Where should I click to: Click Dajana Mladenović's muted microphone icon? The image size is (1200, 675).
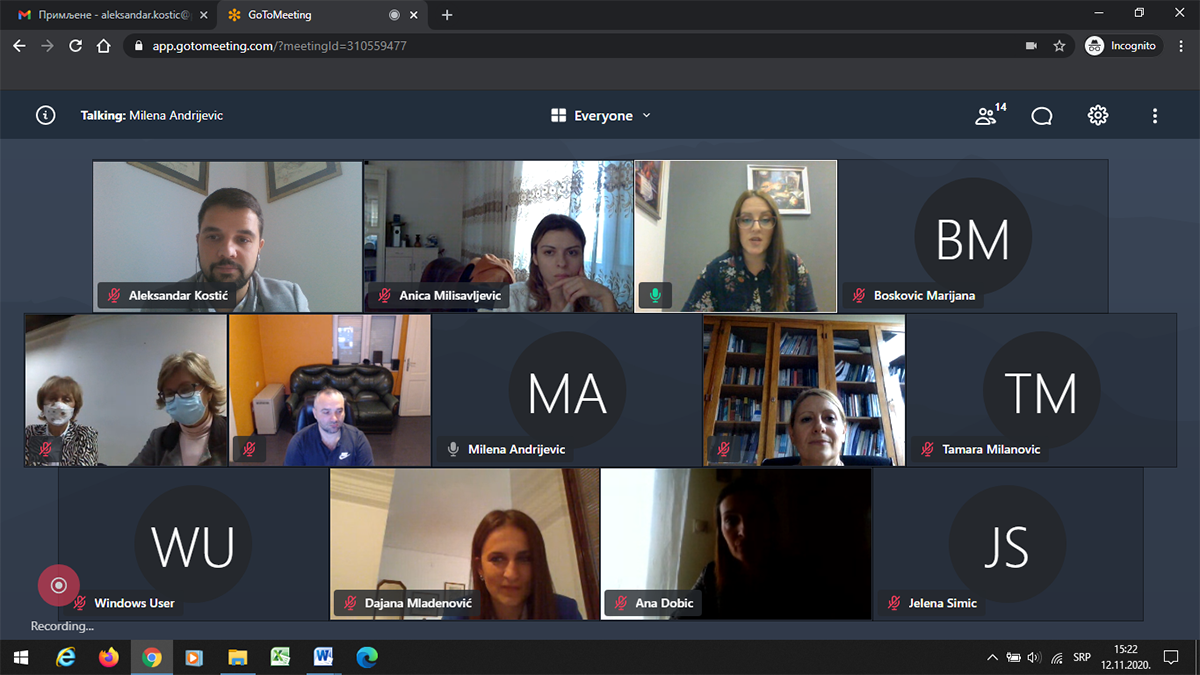[351, 603]
